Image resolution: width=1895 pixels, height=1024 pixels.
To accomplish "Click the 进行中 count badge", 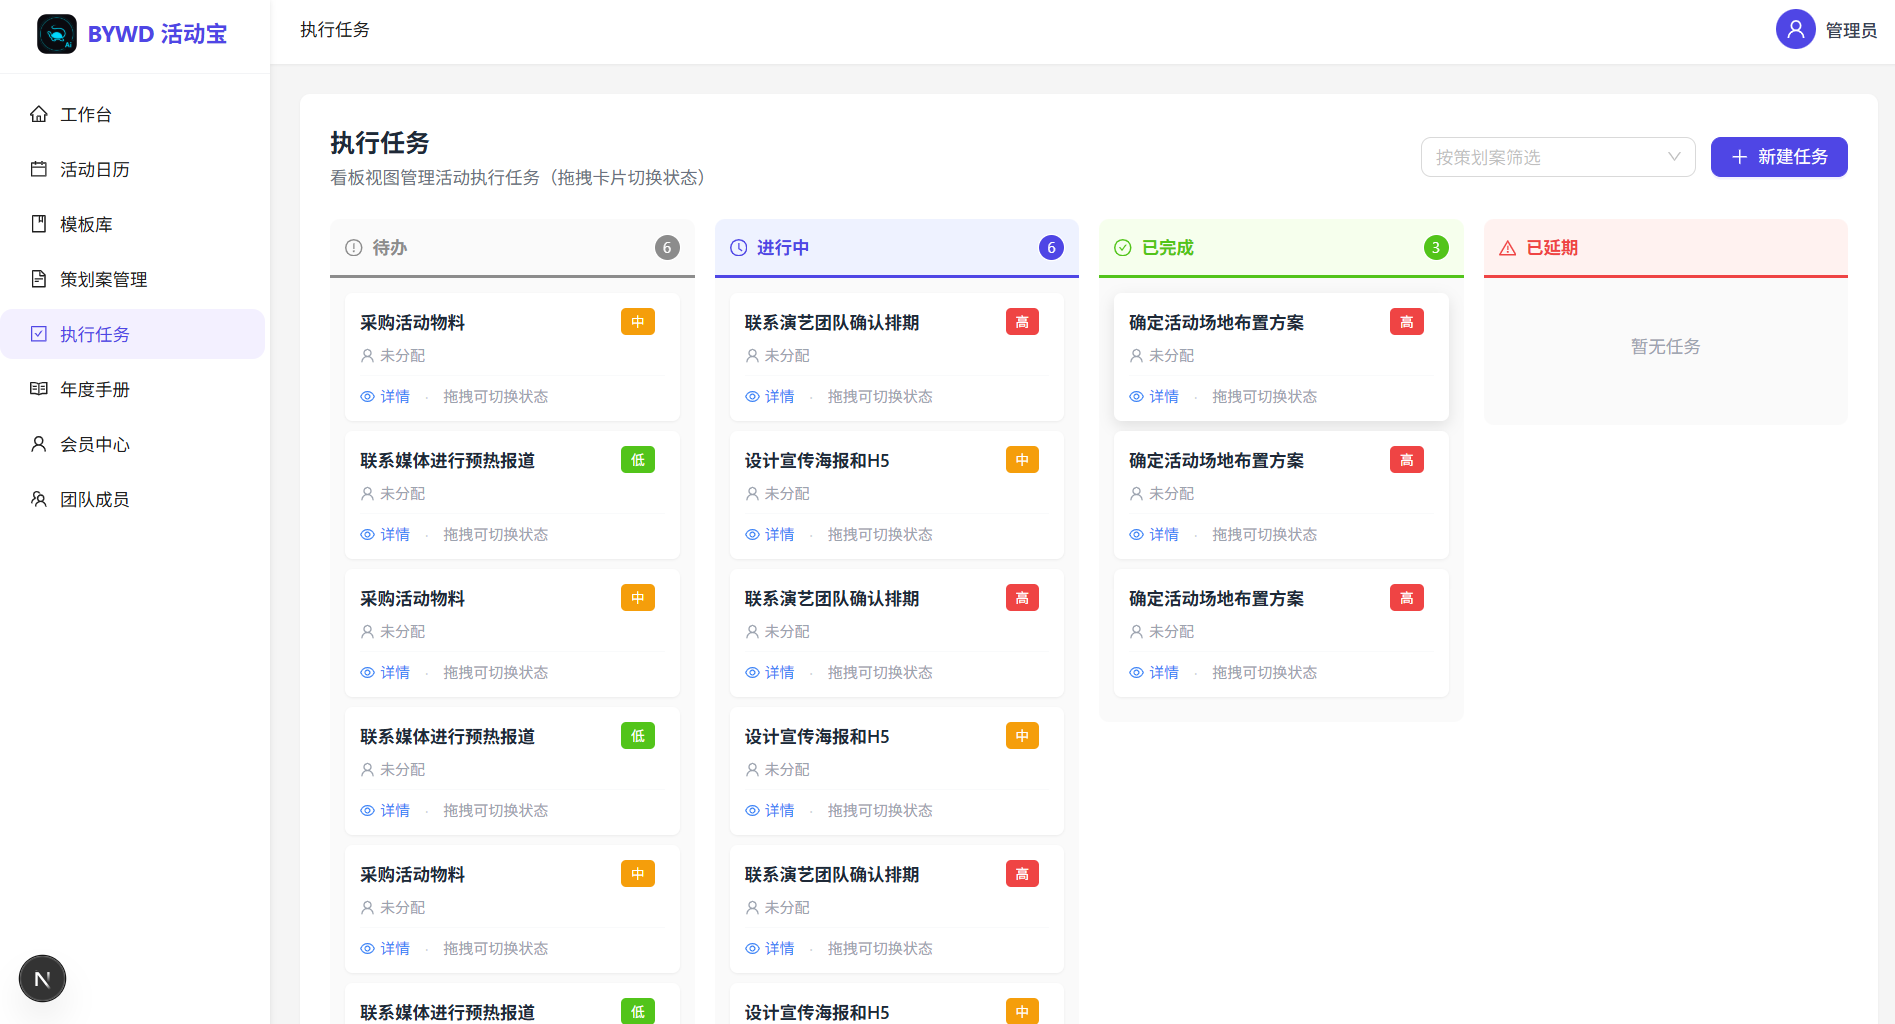I will pos(1051,248).
